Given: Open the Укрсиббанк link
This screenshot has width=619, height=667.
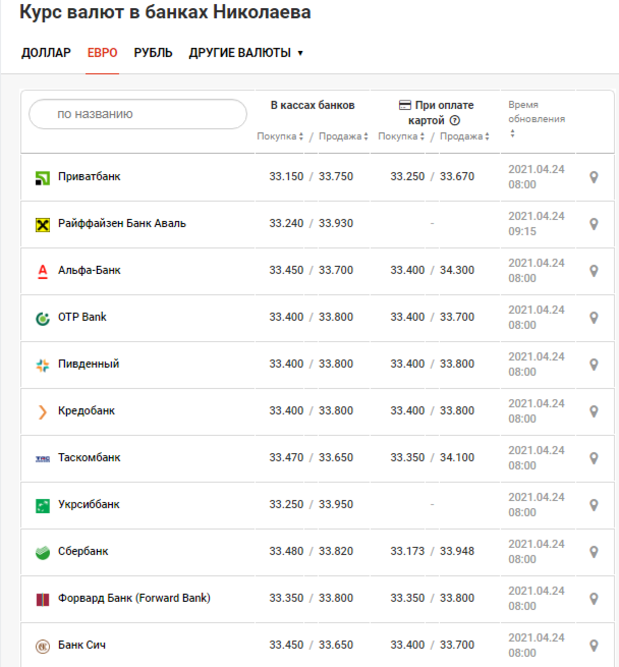Looking at the screenshot, I should (x=89, y=504).
